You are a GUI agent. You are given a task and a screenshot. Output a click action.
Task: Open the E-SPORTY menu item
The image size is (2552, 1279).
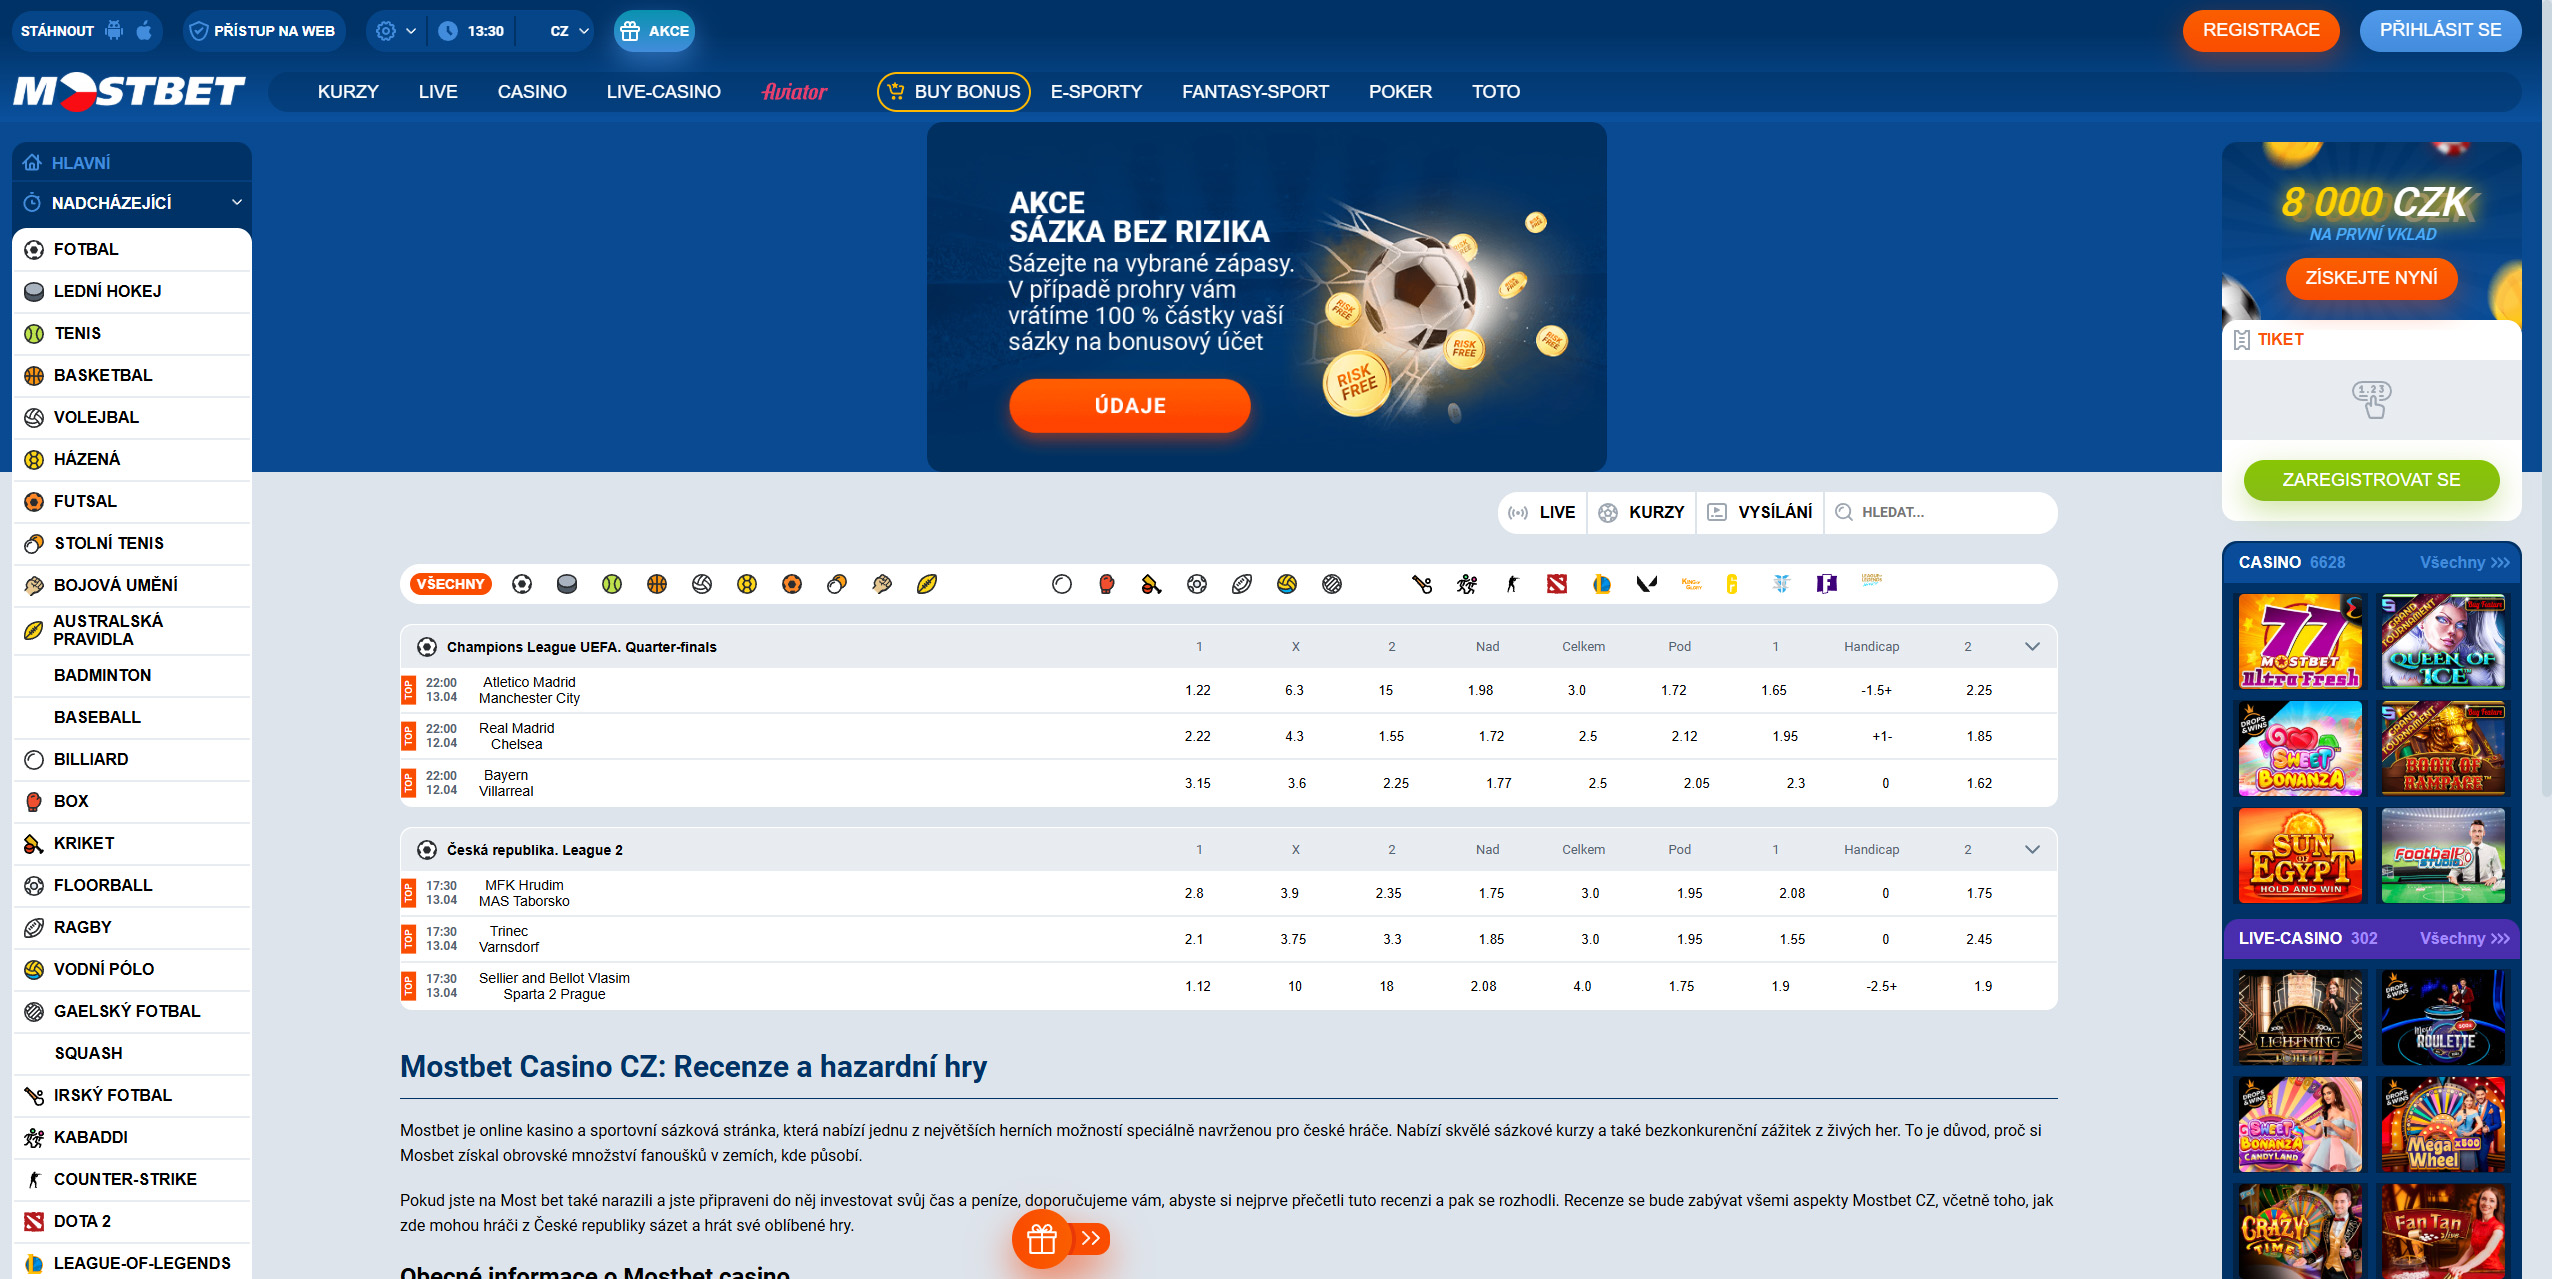point(1096,92)
